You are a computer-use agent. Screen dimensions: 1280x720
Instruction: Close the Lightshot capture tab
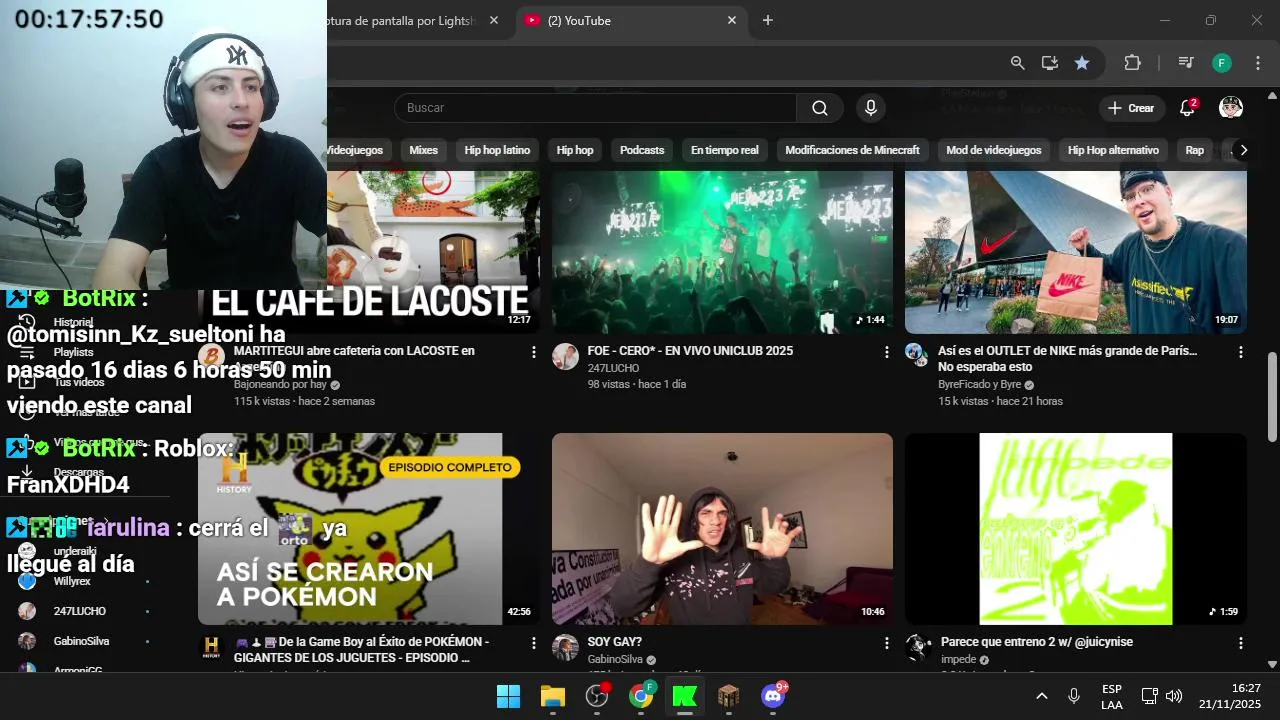[494, 20]
